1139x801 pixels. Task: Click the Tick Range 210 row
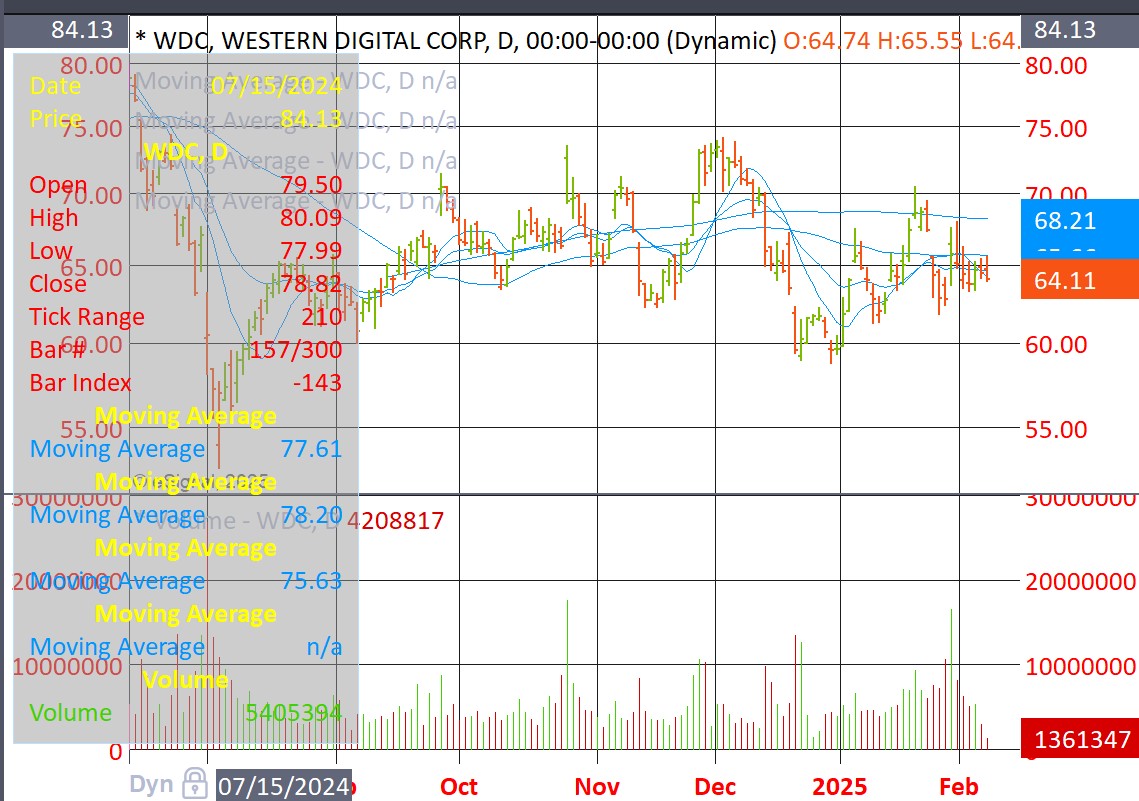point(185,317)
